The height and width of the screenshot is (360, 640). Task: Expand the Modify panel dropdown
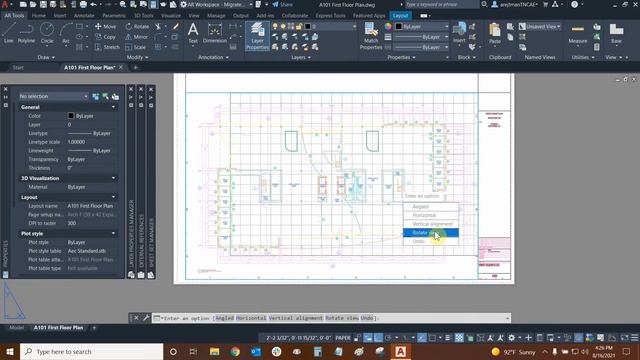click(138, 58)
